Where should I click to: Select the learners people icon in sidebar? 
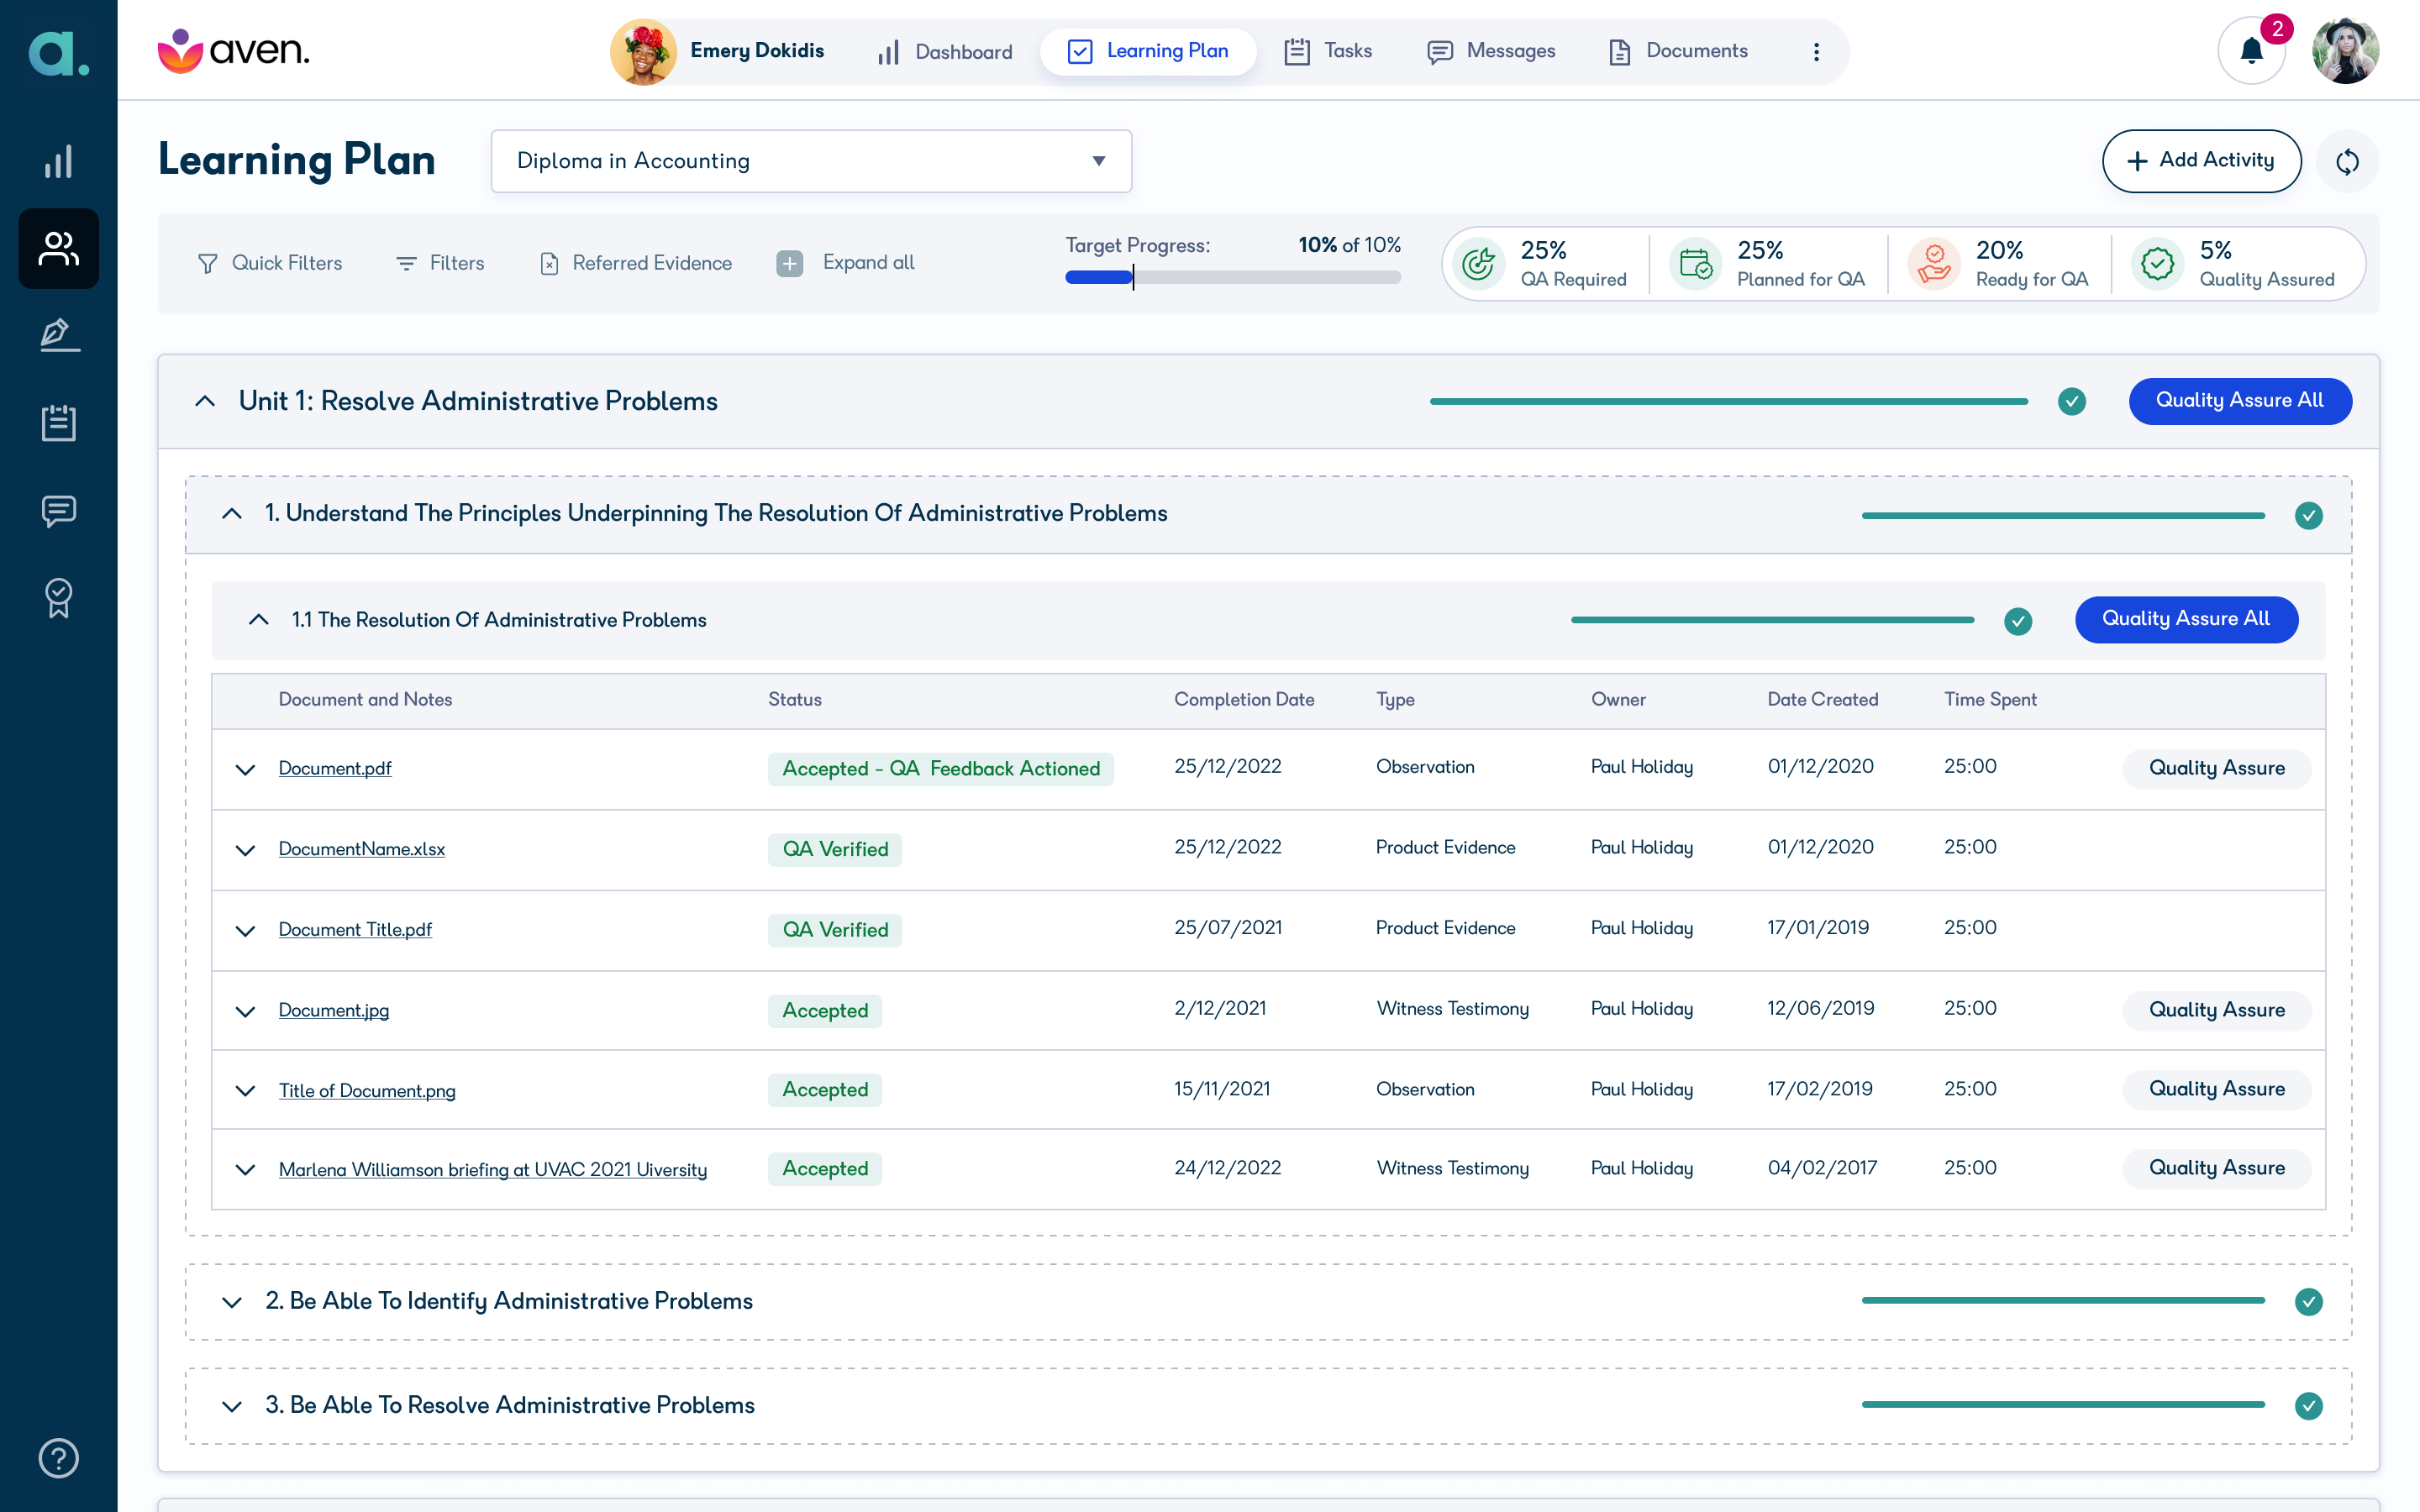pos(59,249)
